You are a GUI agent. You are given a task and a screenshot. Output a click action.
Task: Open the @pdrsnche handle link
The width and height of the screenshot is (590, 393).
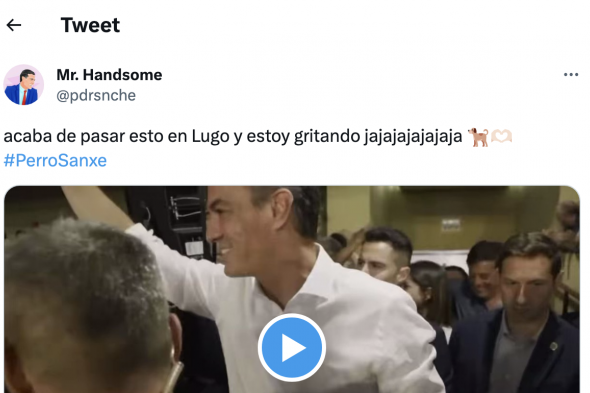pyautogui.click(x=96, y=96)
